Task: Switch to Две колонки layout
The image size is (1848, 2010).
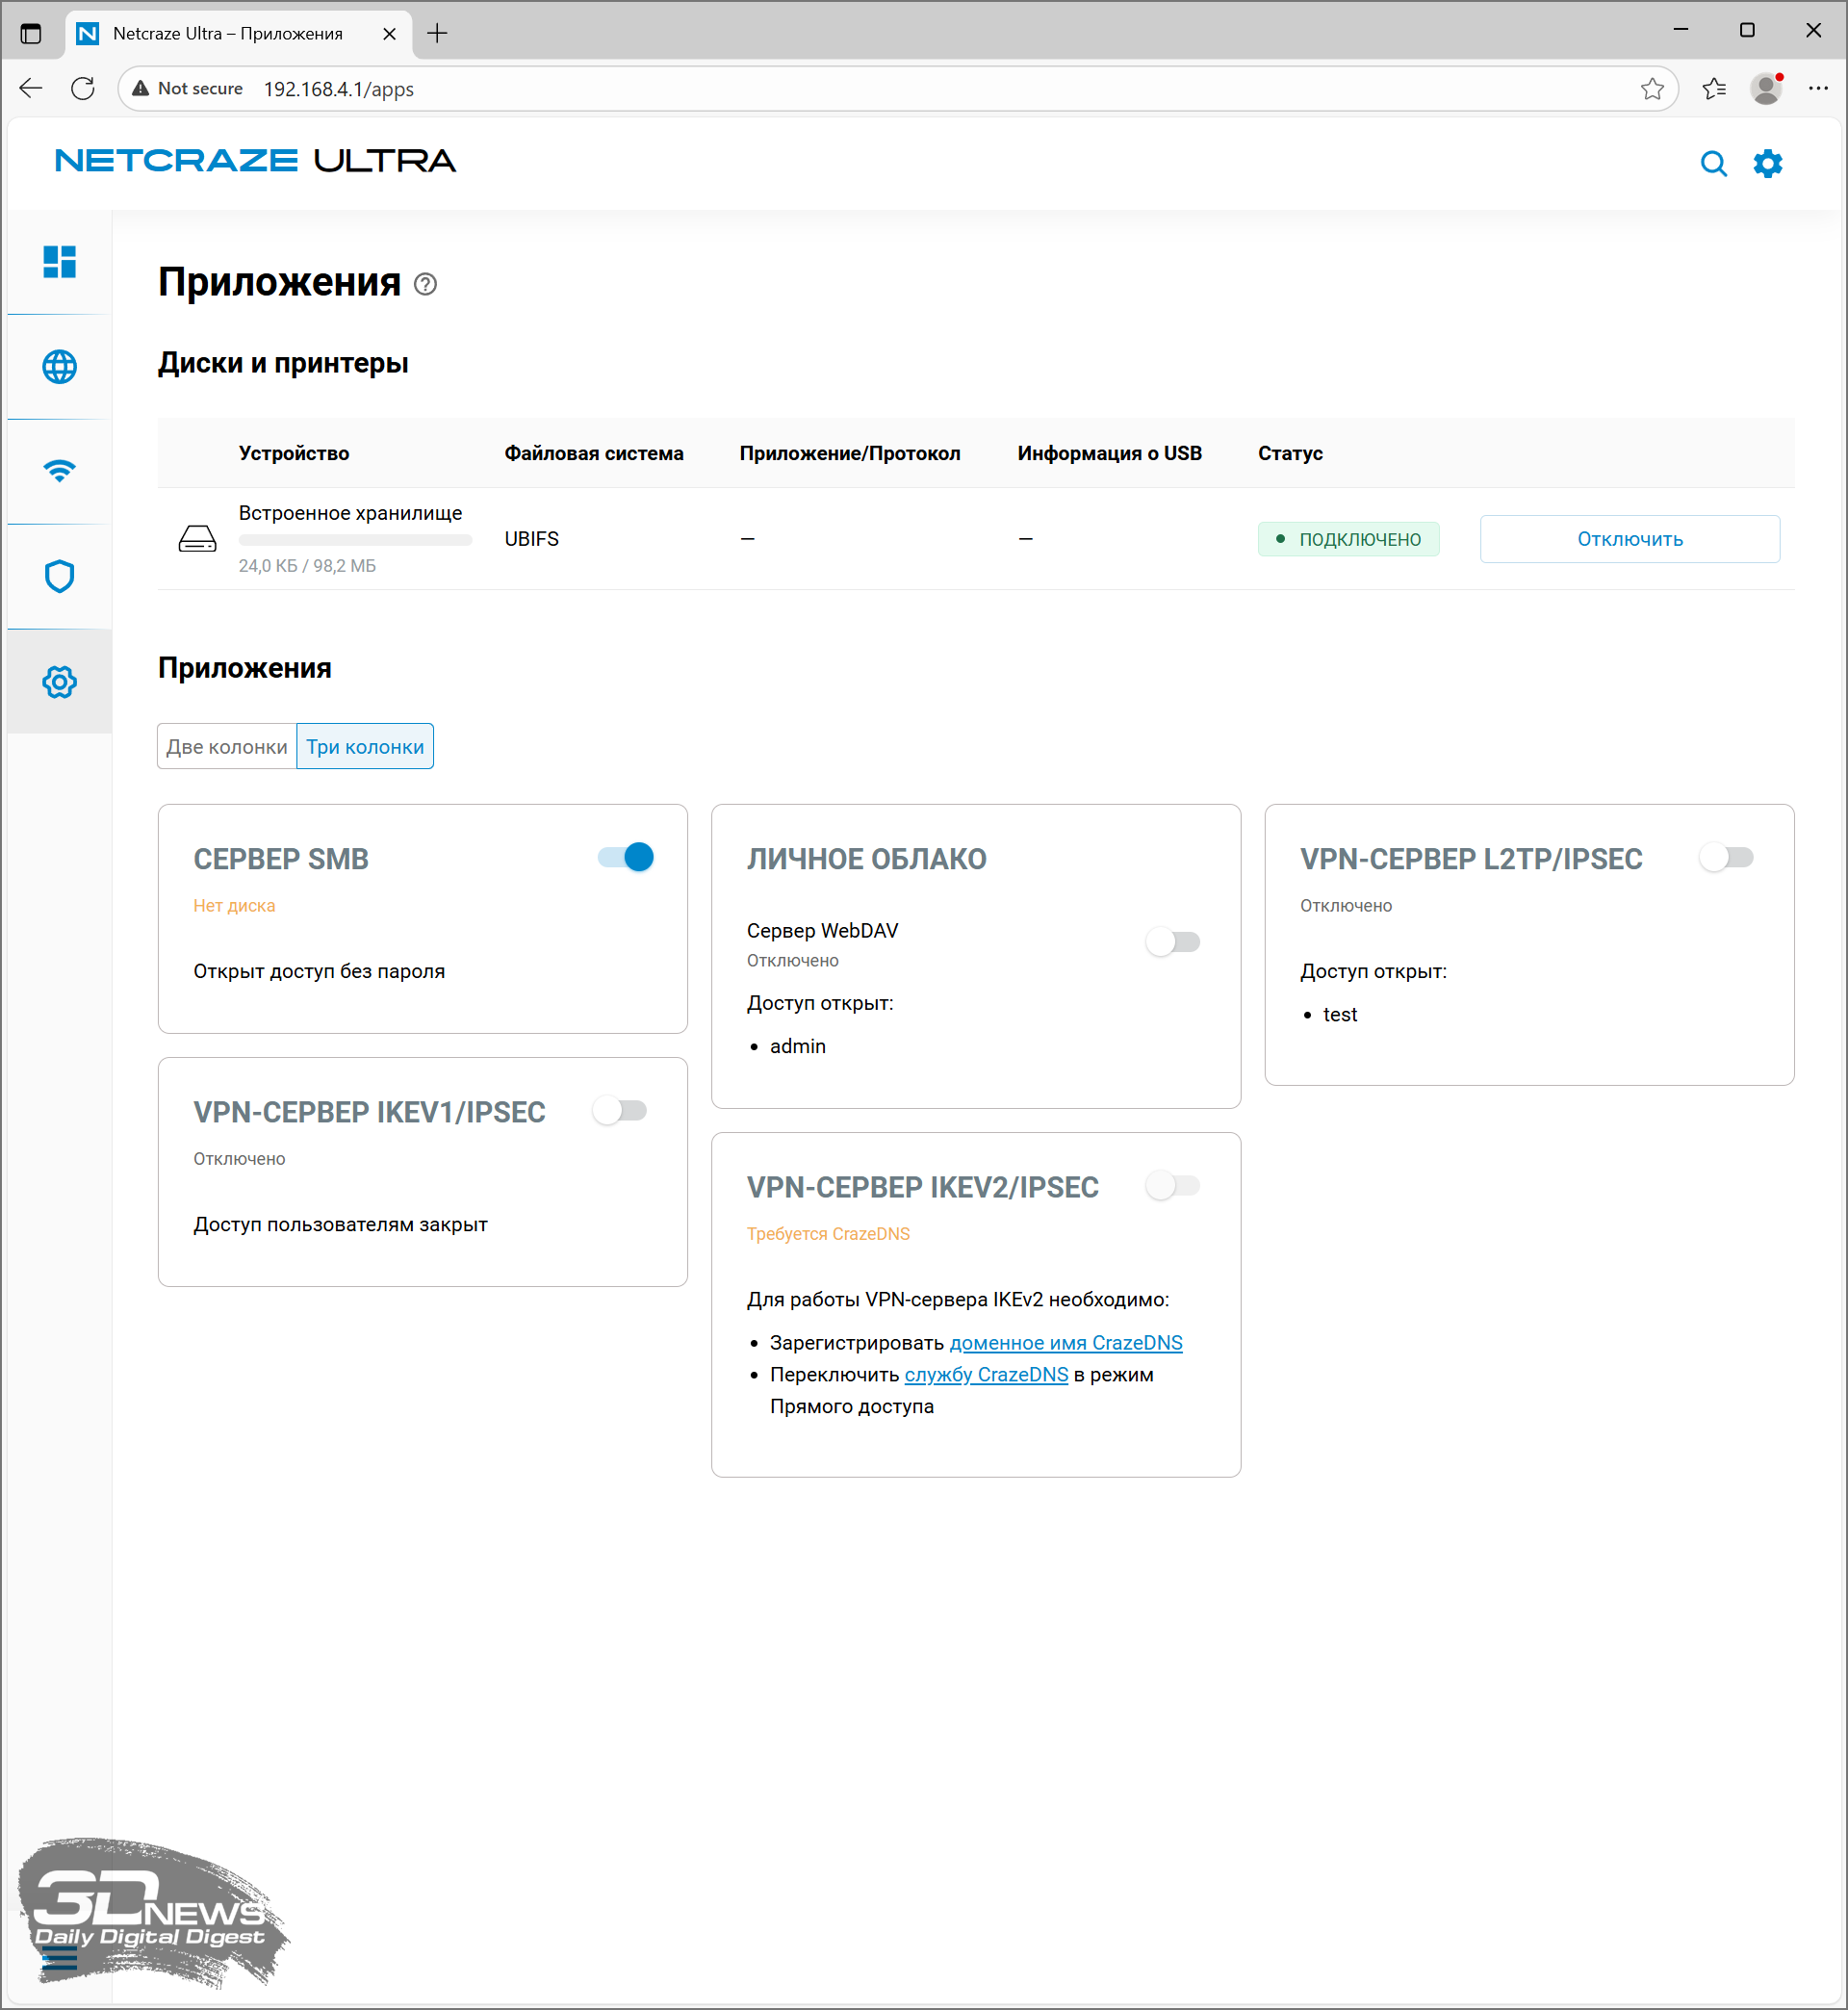Action: pos(227,746)
